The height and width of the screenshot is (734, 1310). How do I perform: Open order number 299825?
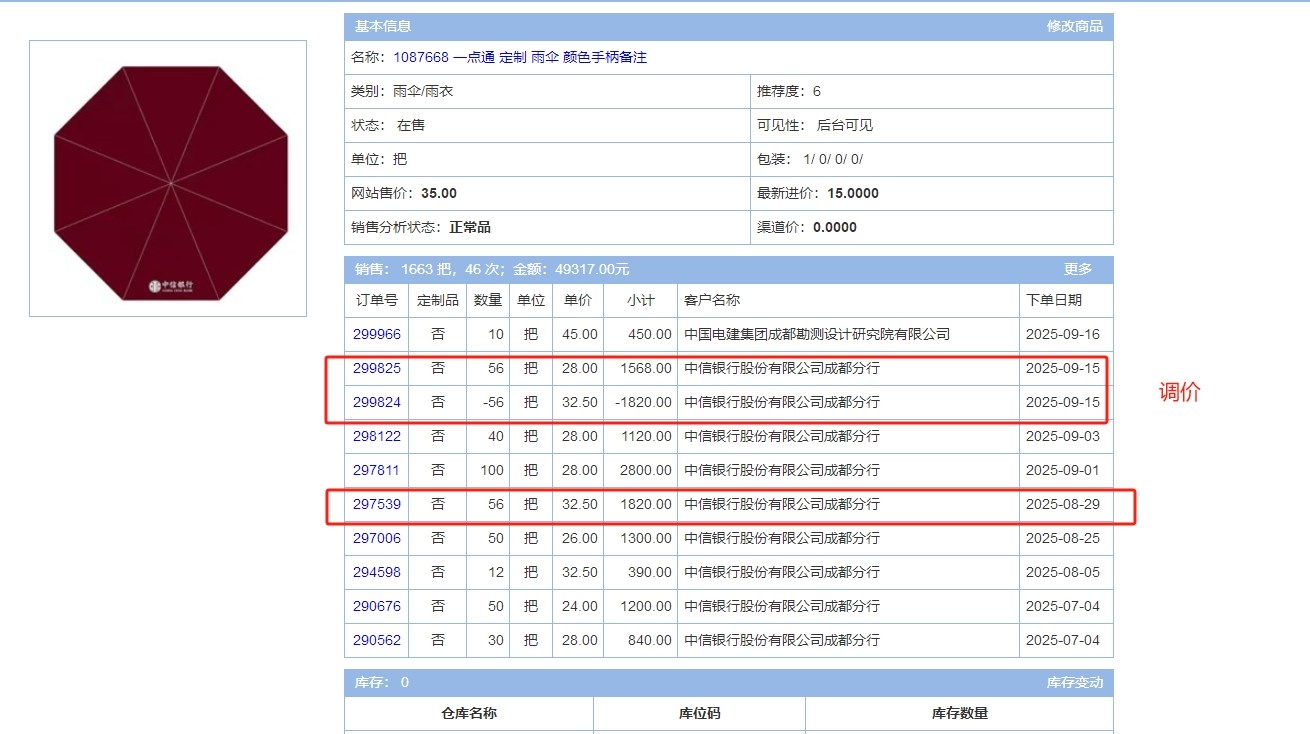tap(376, 368)
